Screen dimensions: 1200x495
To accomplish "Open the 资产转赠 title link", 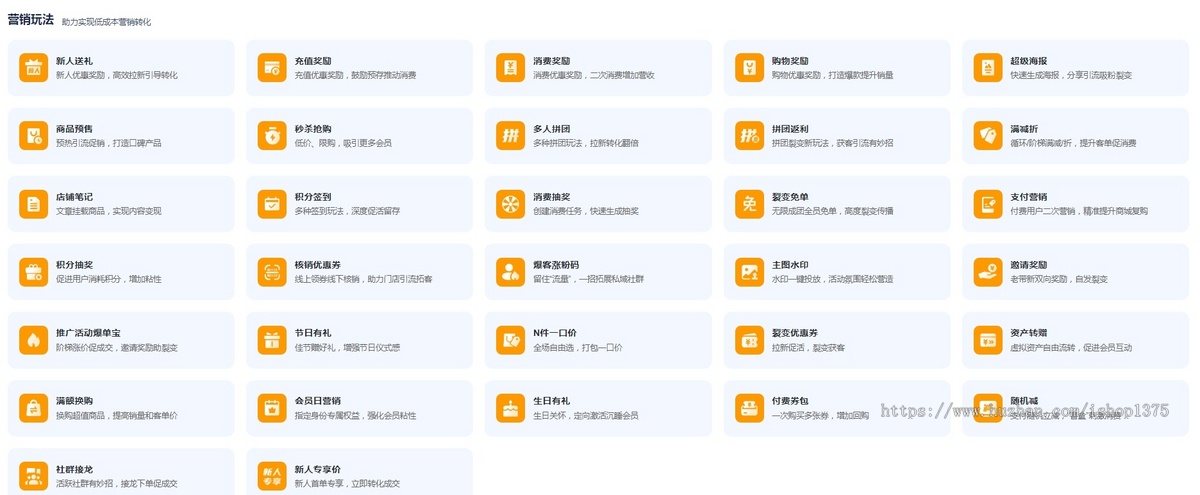I will [1029, 333].
